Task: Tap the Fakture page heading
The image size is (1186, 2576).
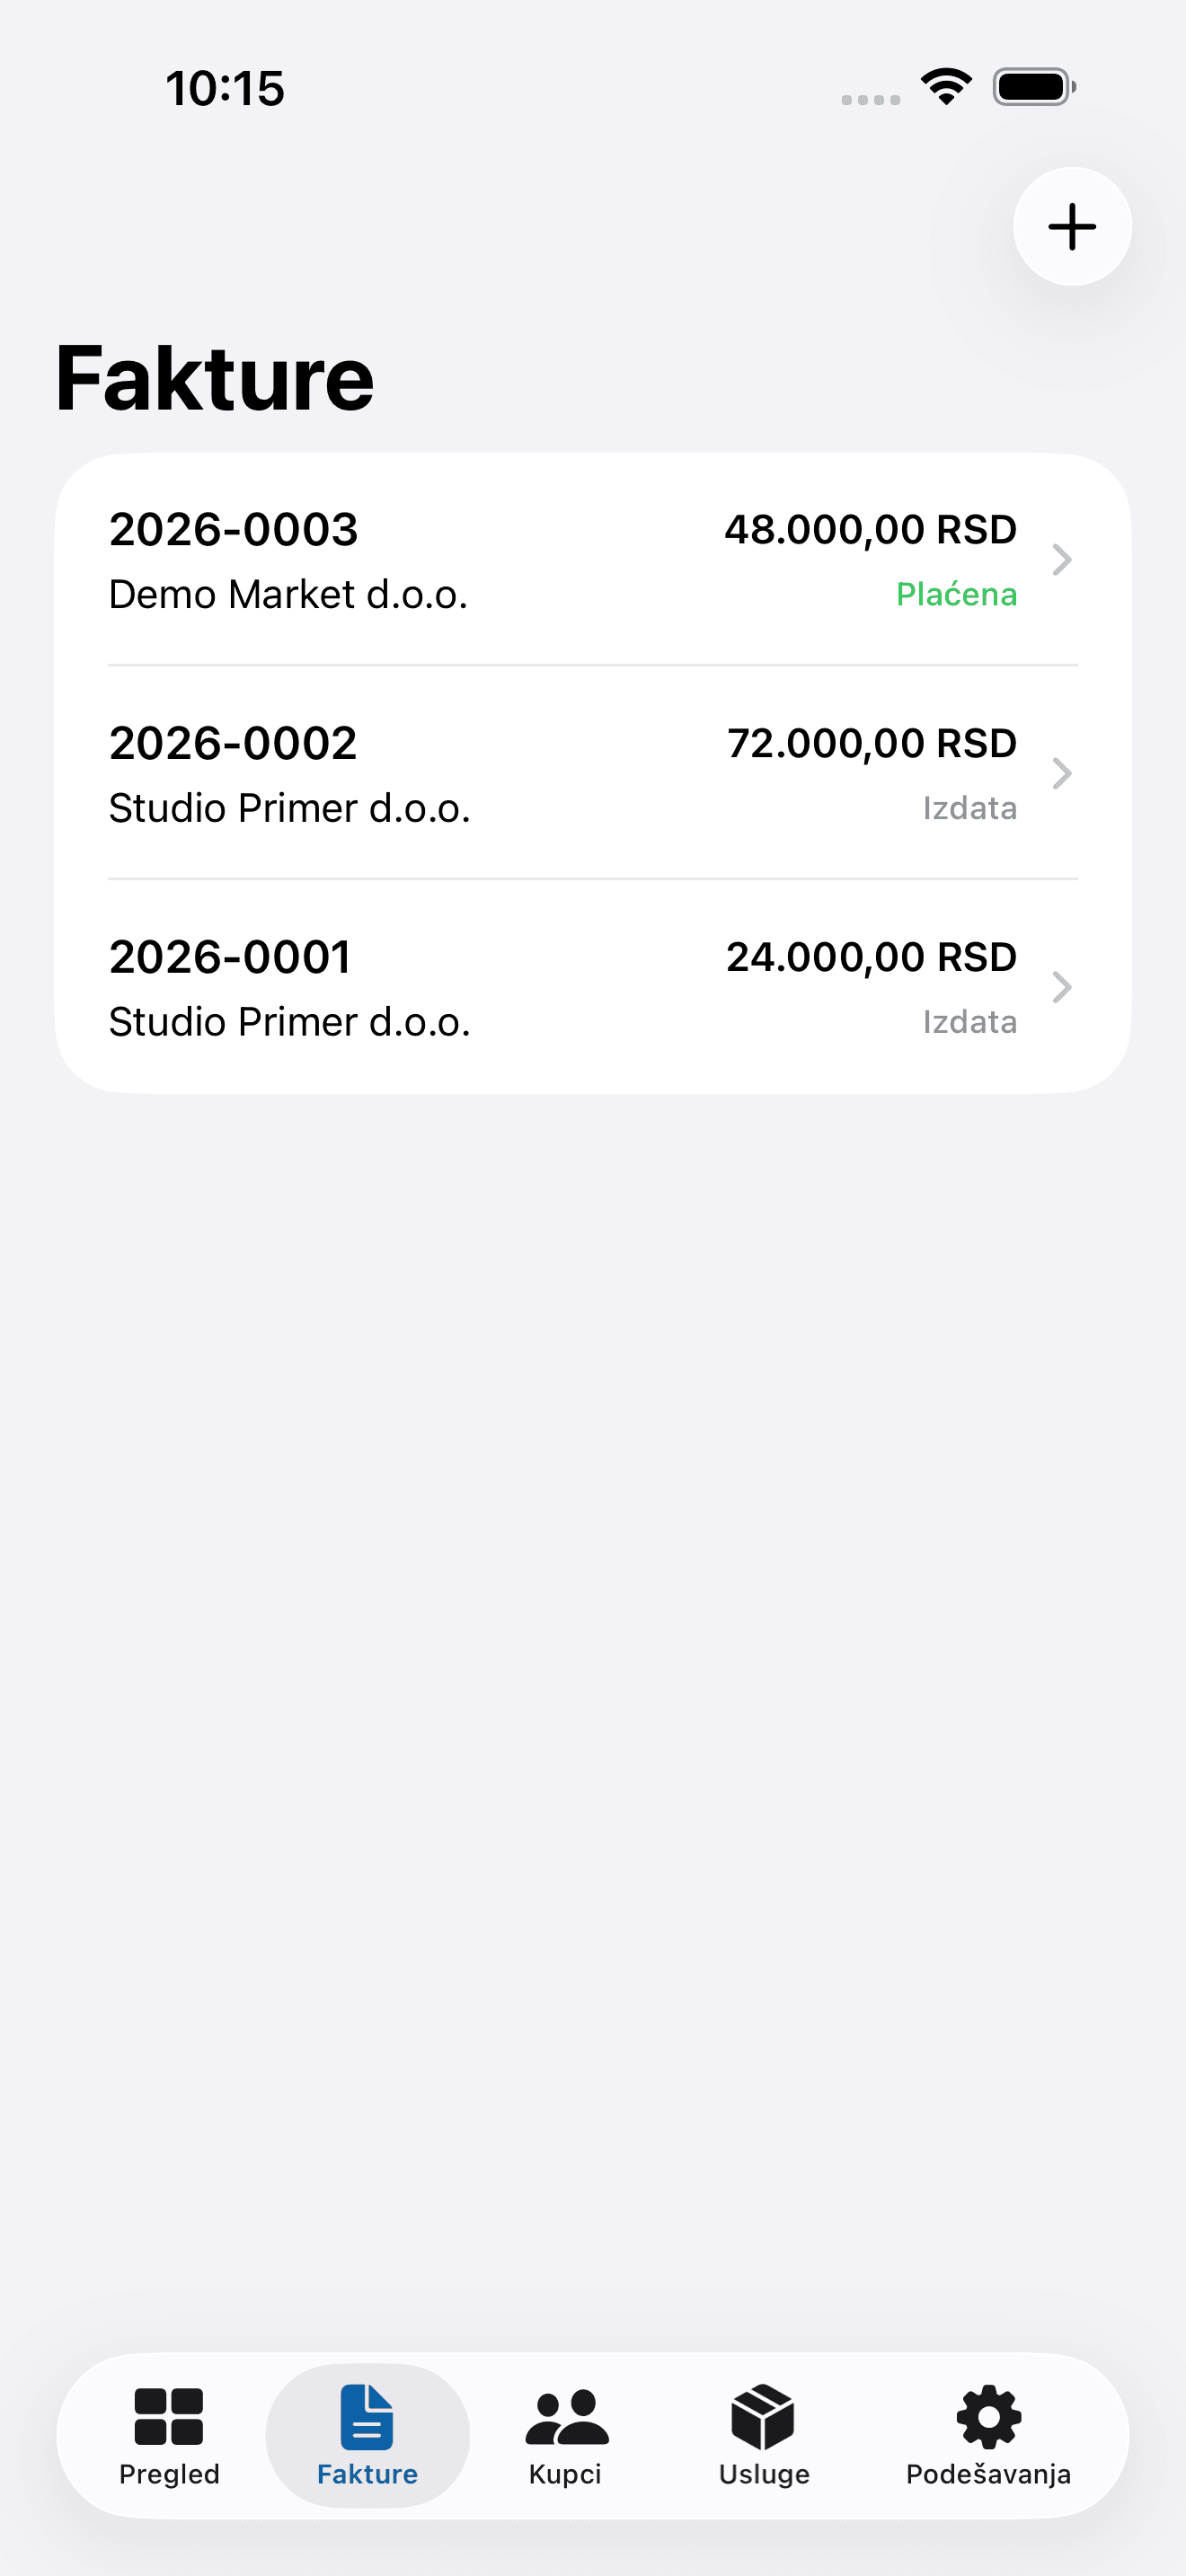Action: 214,378
